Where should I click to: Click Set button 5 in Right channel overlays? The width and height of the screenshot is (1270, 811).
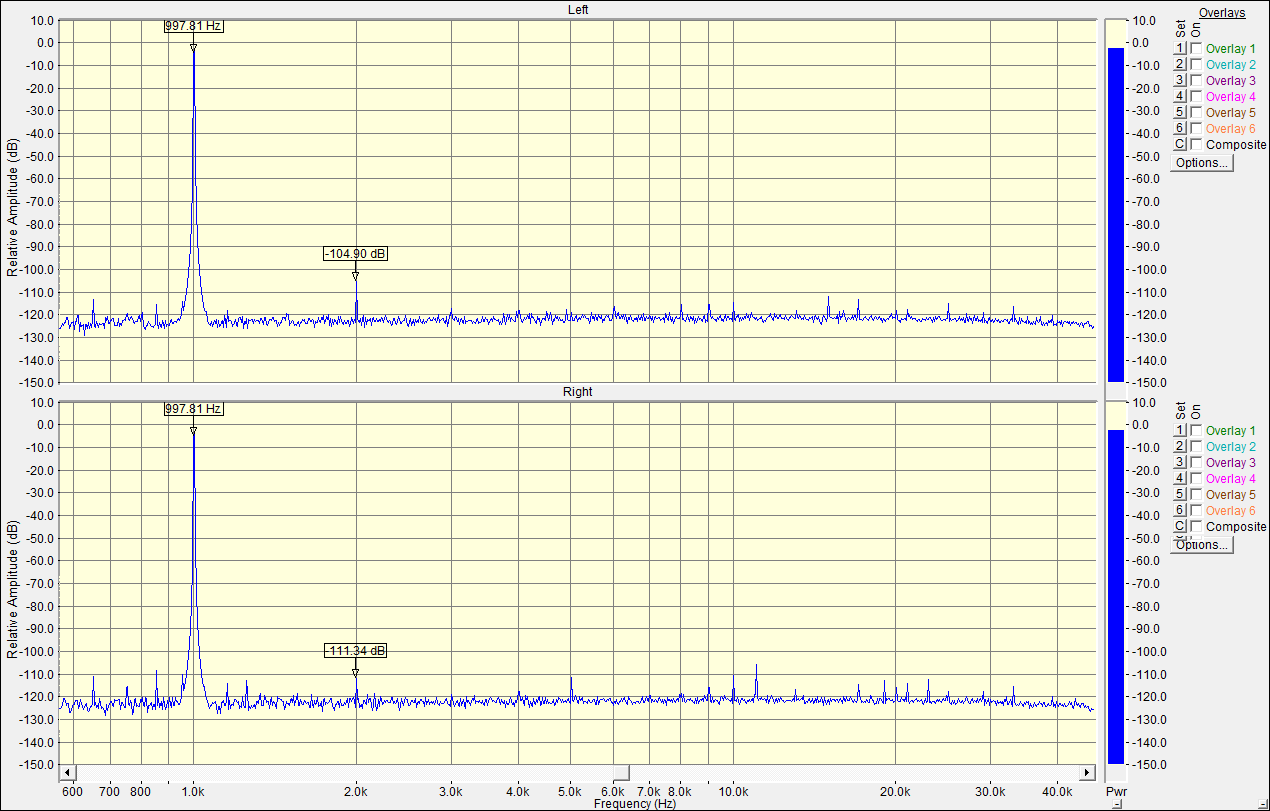pos(1180,494)
